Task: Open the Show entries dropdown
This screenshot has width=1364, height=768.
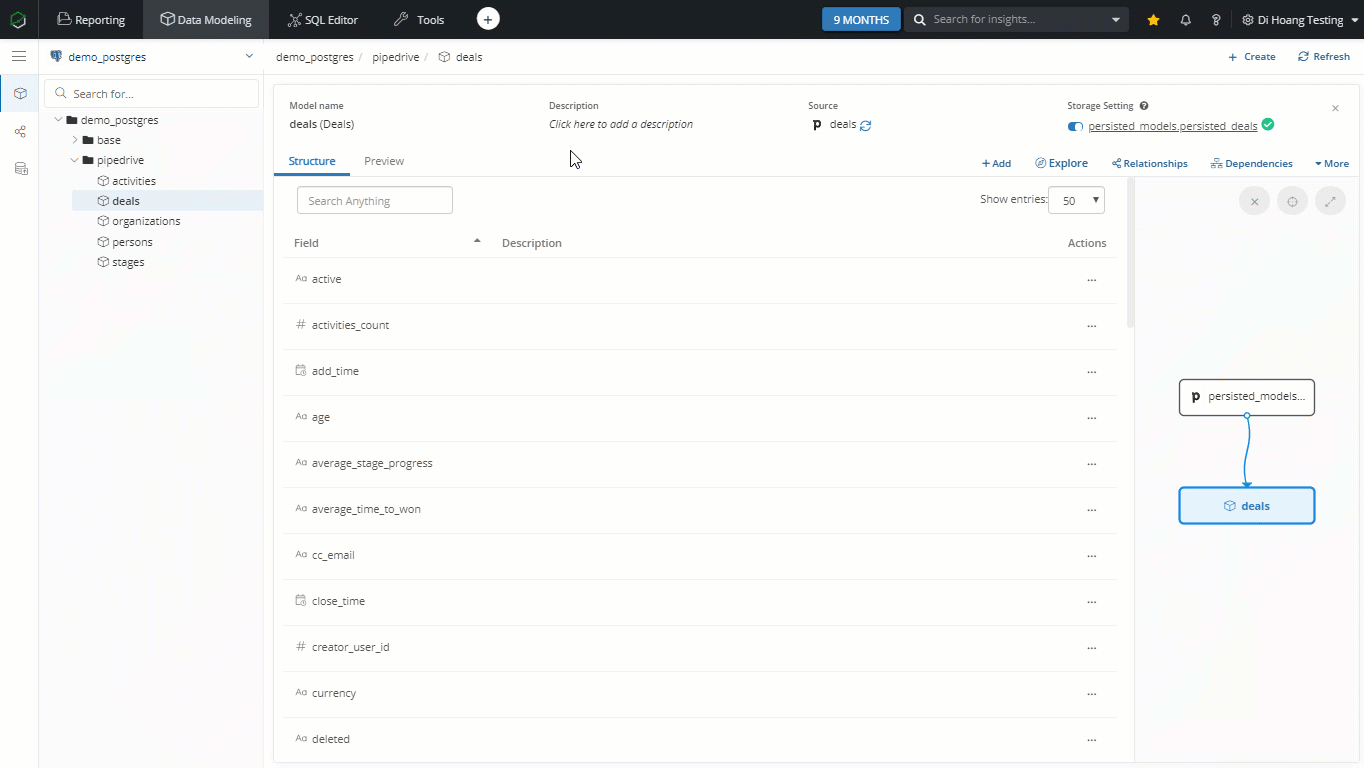Action: (x=1076, y=200)
